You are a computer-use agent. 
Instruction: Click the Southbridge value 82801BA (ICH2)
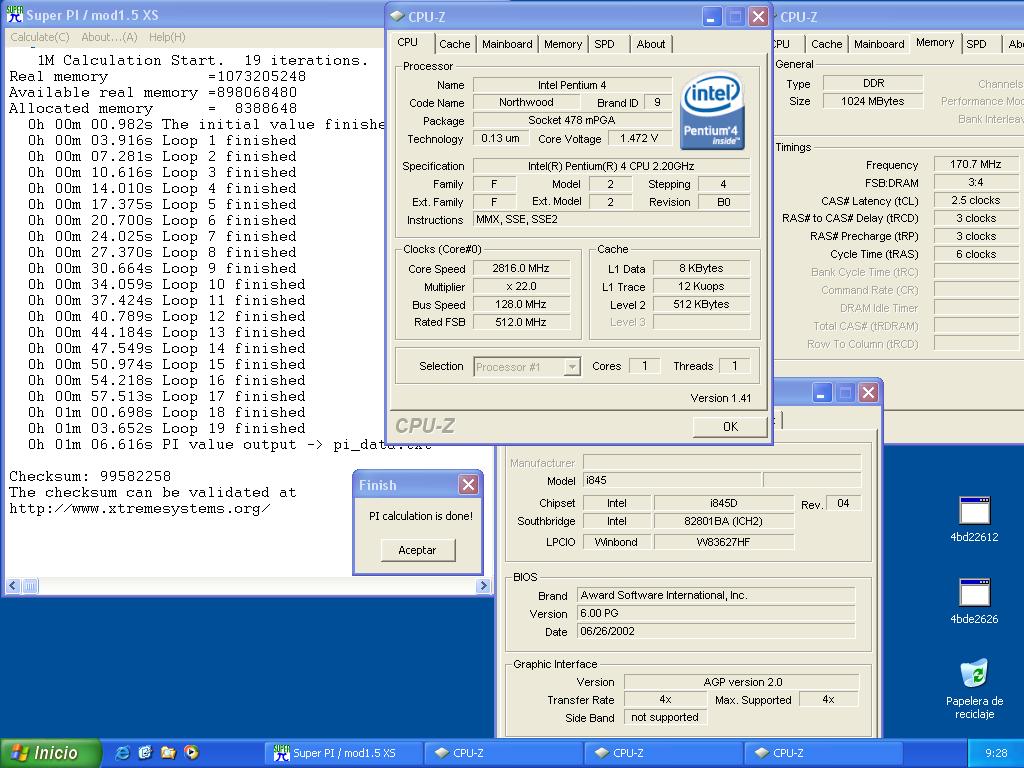[x=724, y=521]
